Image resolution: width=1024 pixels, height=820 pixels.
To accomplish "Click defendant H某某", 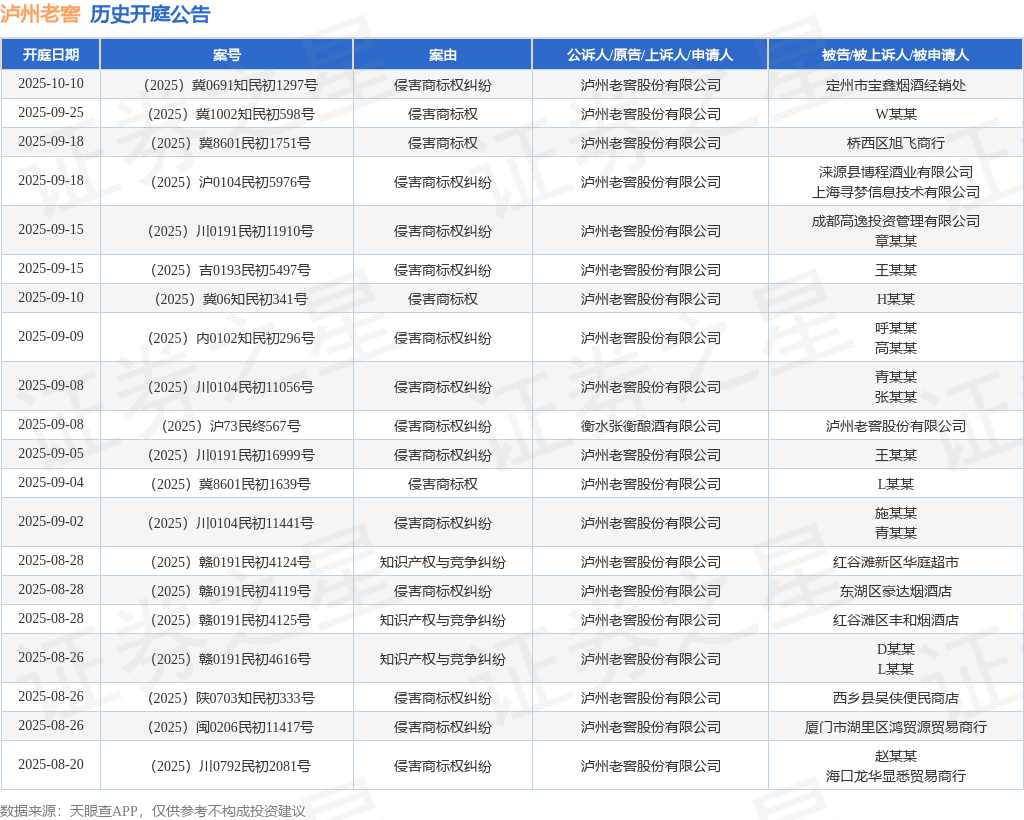I will coord(895,299).
